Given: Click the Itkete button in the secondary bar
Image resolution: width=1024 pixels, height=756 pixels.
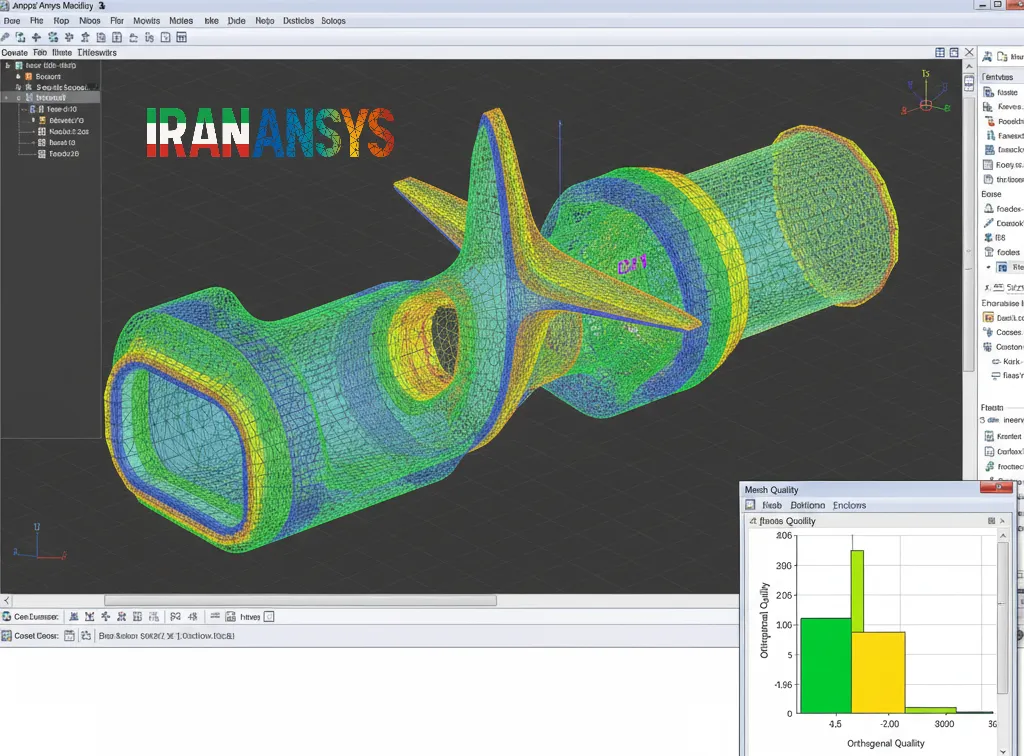Looking at the screenshot, I should tap(62, 52).
